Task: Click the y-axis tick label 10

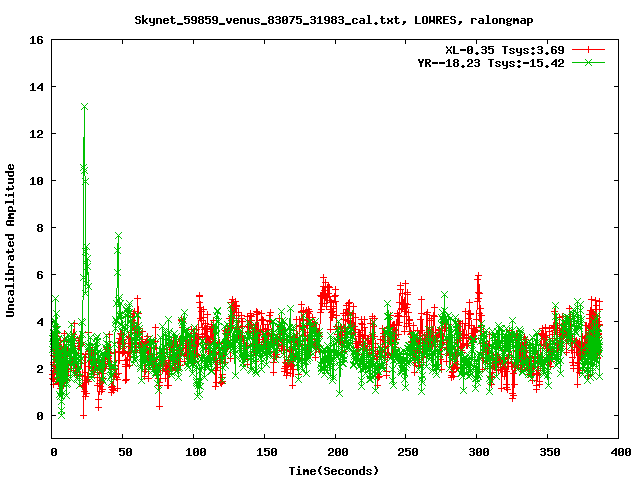Action: 36,181
